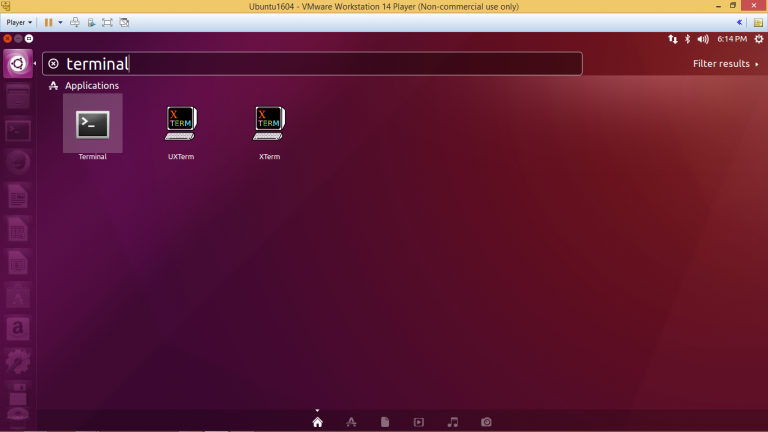The height and width of the screenshot is (432, 768).
Task: Open the network indicator in top panel
Action: click(x=673, y=39)
